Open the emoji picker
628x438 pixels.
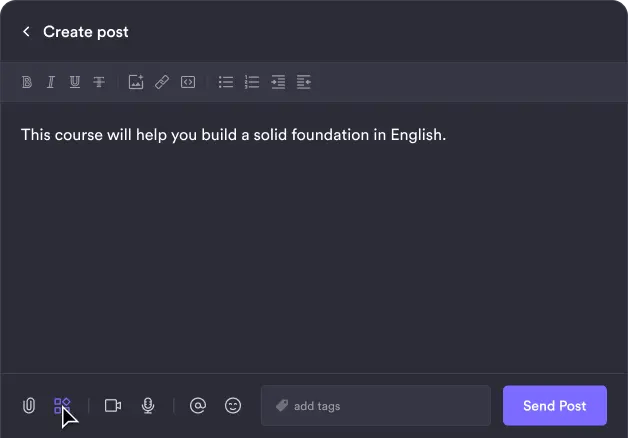tap(233, 406)
